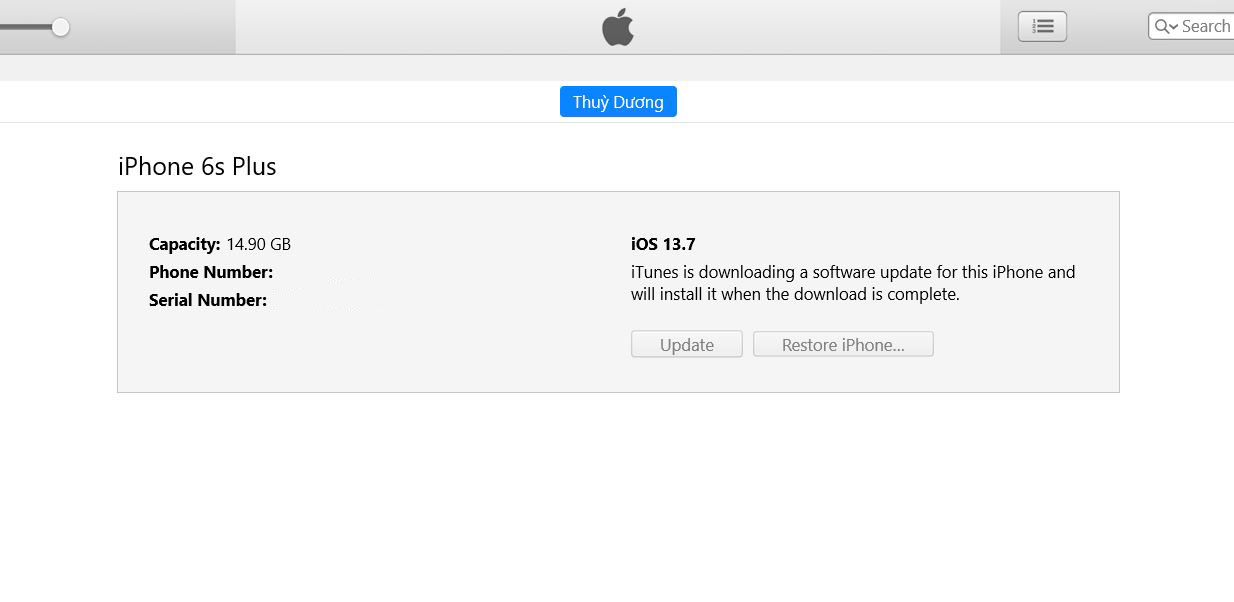Click the iOS 13.7 version text
Viewport: 1234px width, 602px height.
pos(663,244)
